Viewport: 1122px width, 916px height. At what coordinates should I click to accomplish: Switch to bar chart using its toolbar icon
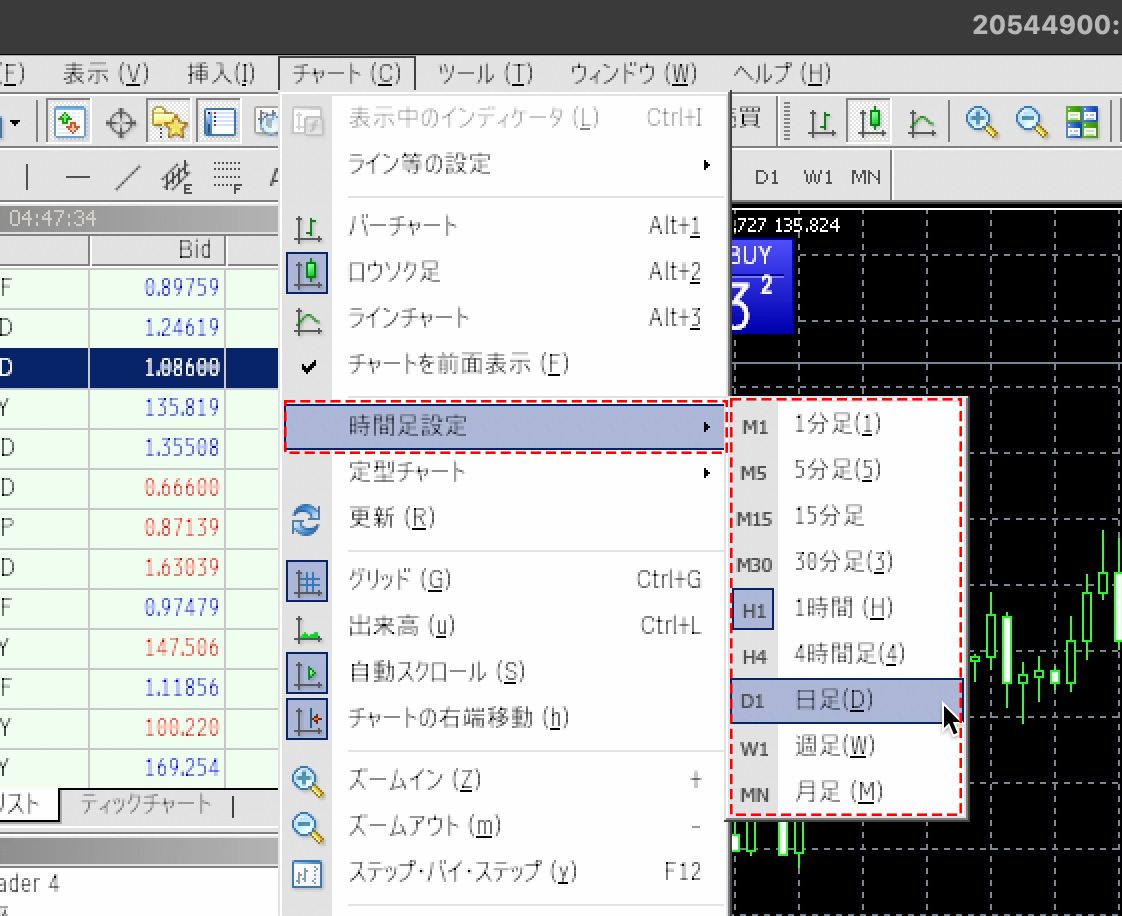click(820, 121)
